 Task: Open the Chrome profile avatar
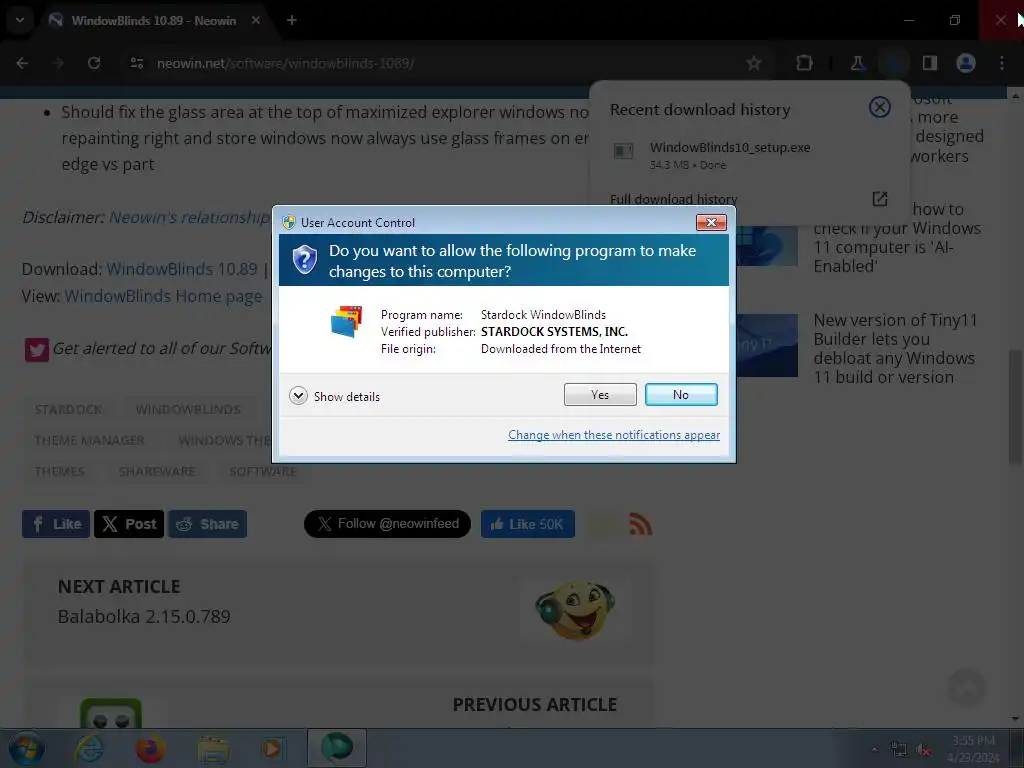(x=966, y=63)
